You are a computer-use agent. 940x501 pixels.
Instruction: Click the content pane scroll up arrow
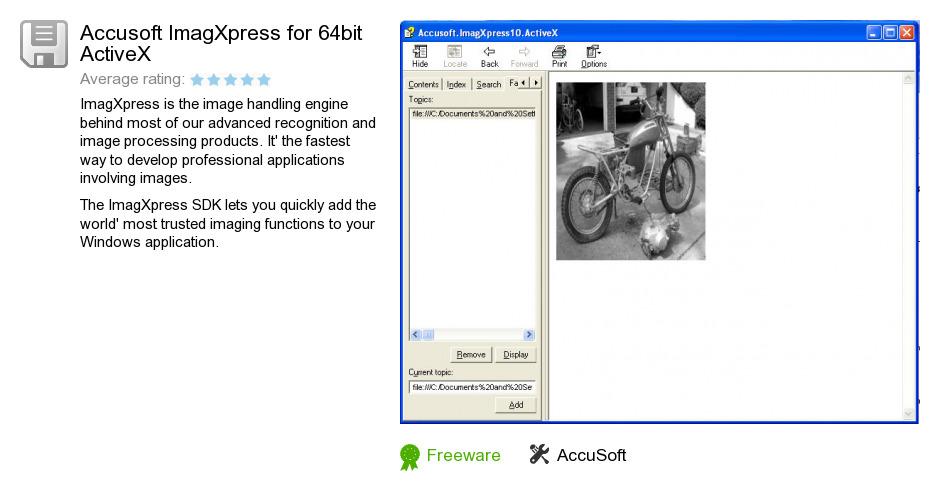click(x=908, y=79)
